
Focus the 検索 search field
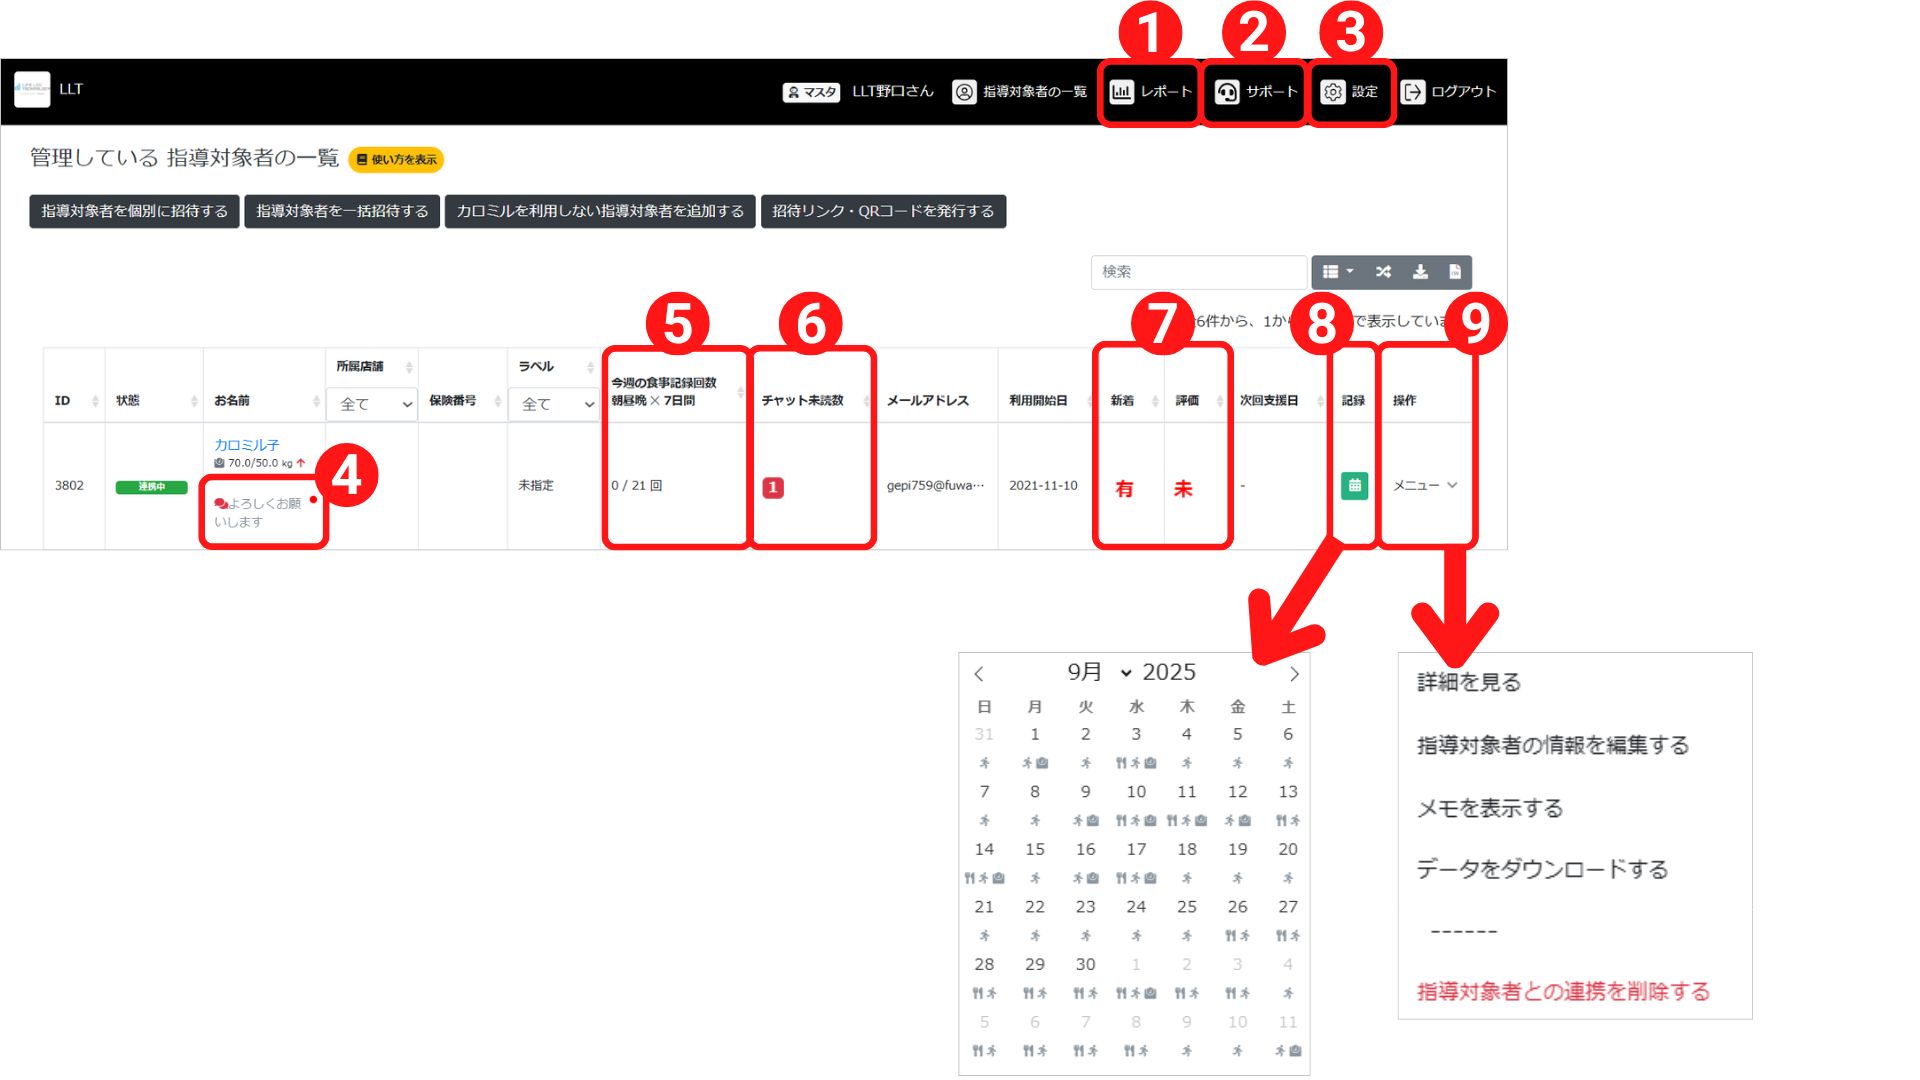tap(1198, 272)
